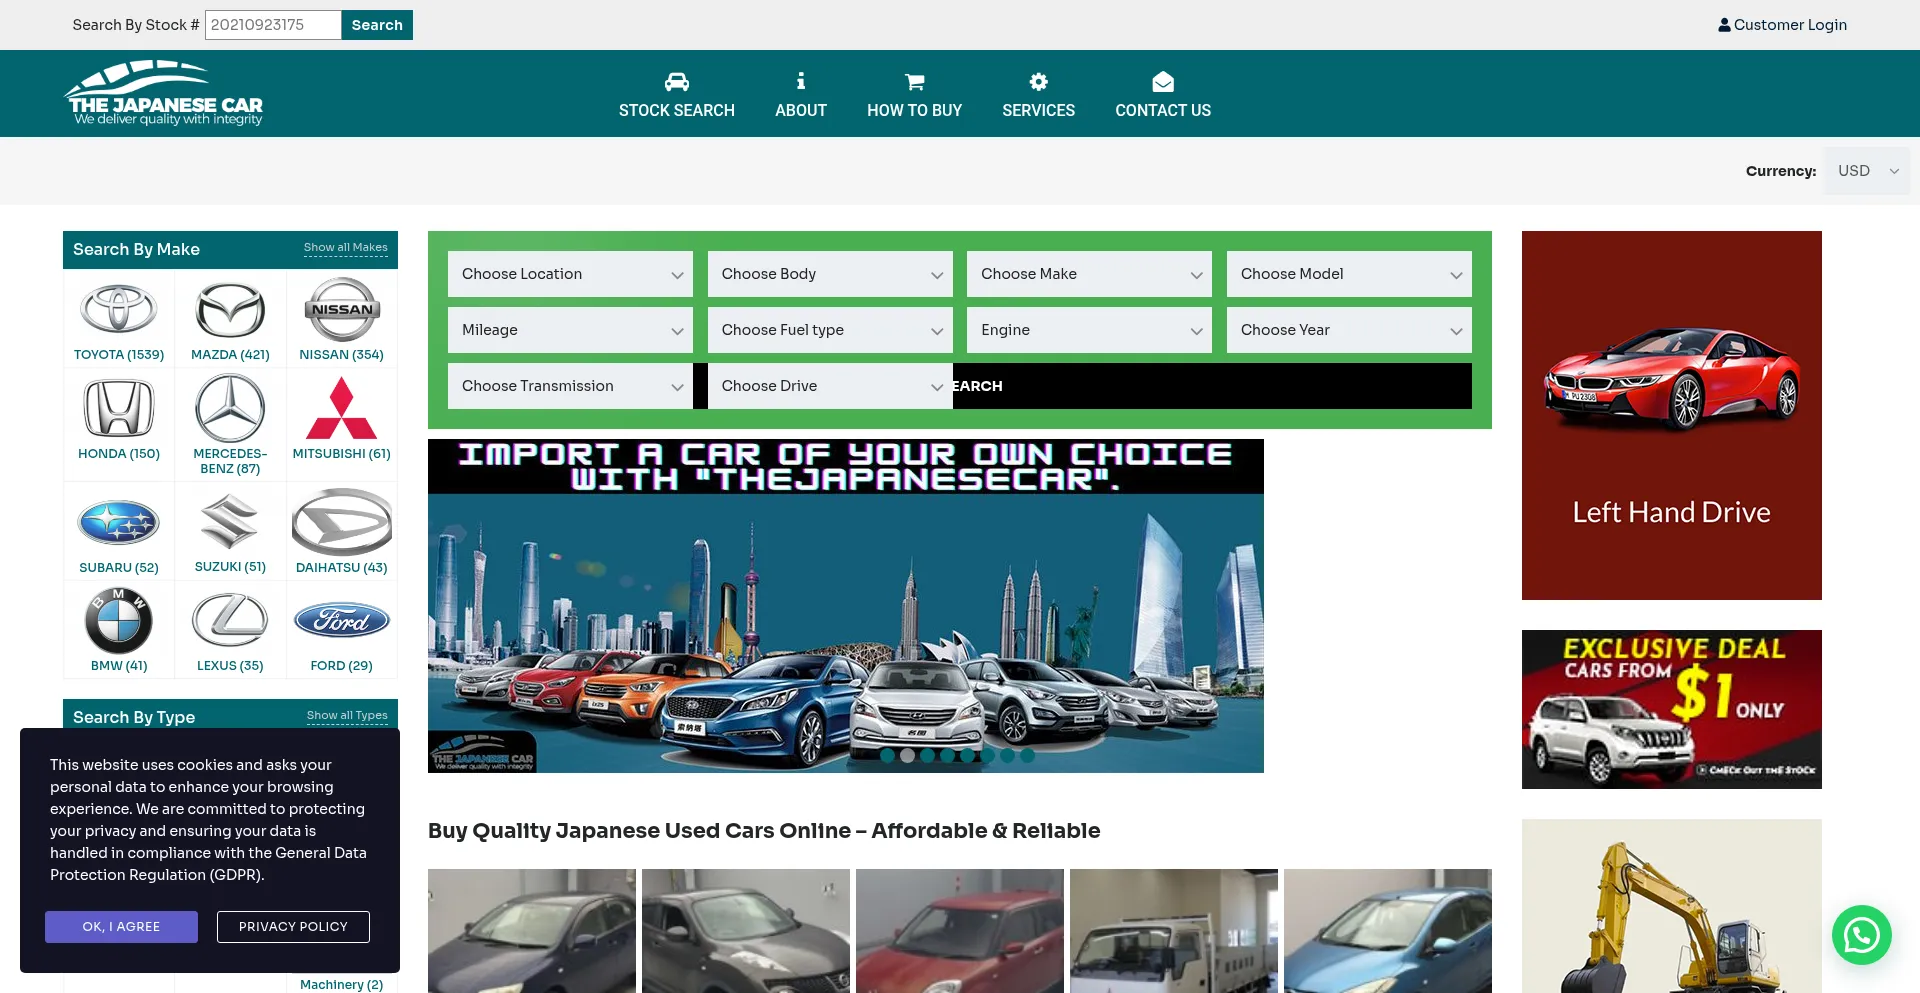Click the info icon above About
This screenshot has width=1920, height=993.
(x=801, y=81)
